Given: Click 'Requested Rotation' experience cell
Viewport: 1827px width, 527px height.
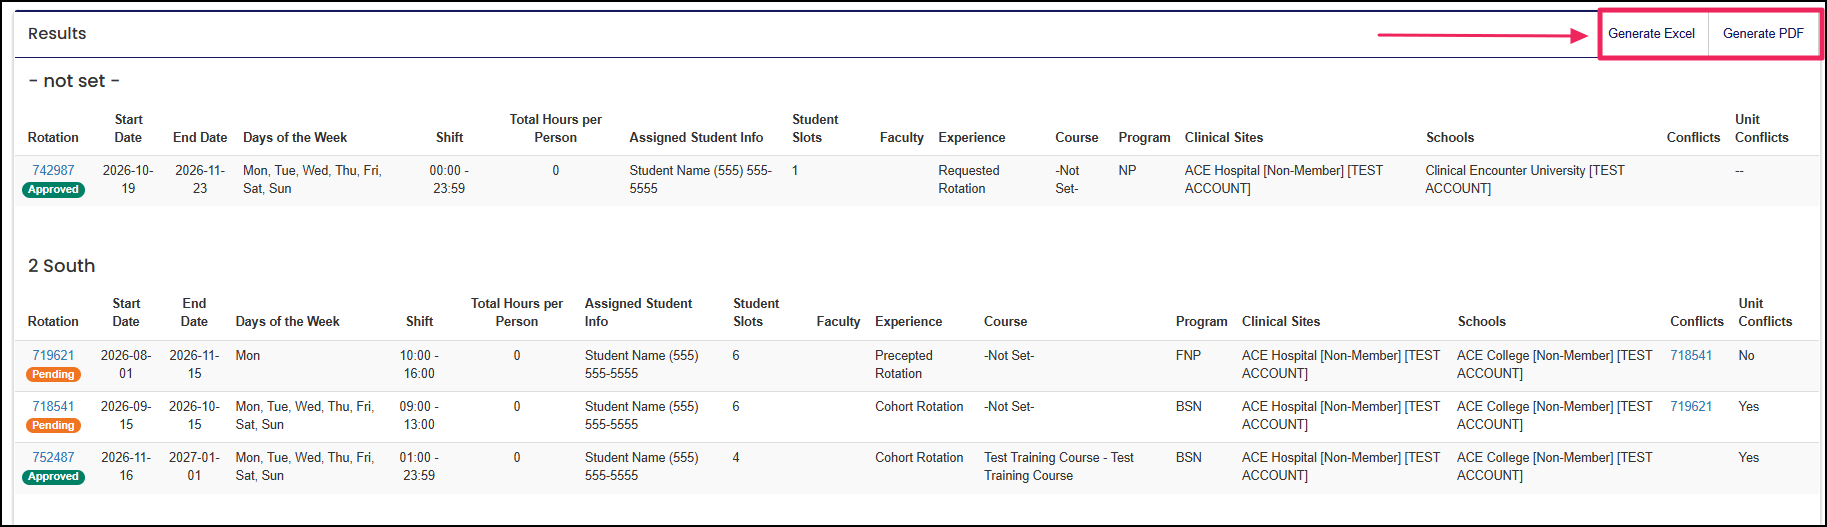Looking at the screenshot, I should [x=968, y=180].
